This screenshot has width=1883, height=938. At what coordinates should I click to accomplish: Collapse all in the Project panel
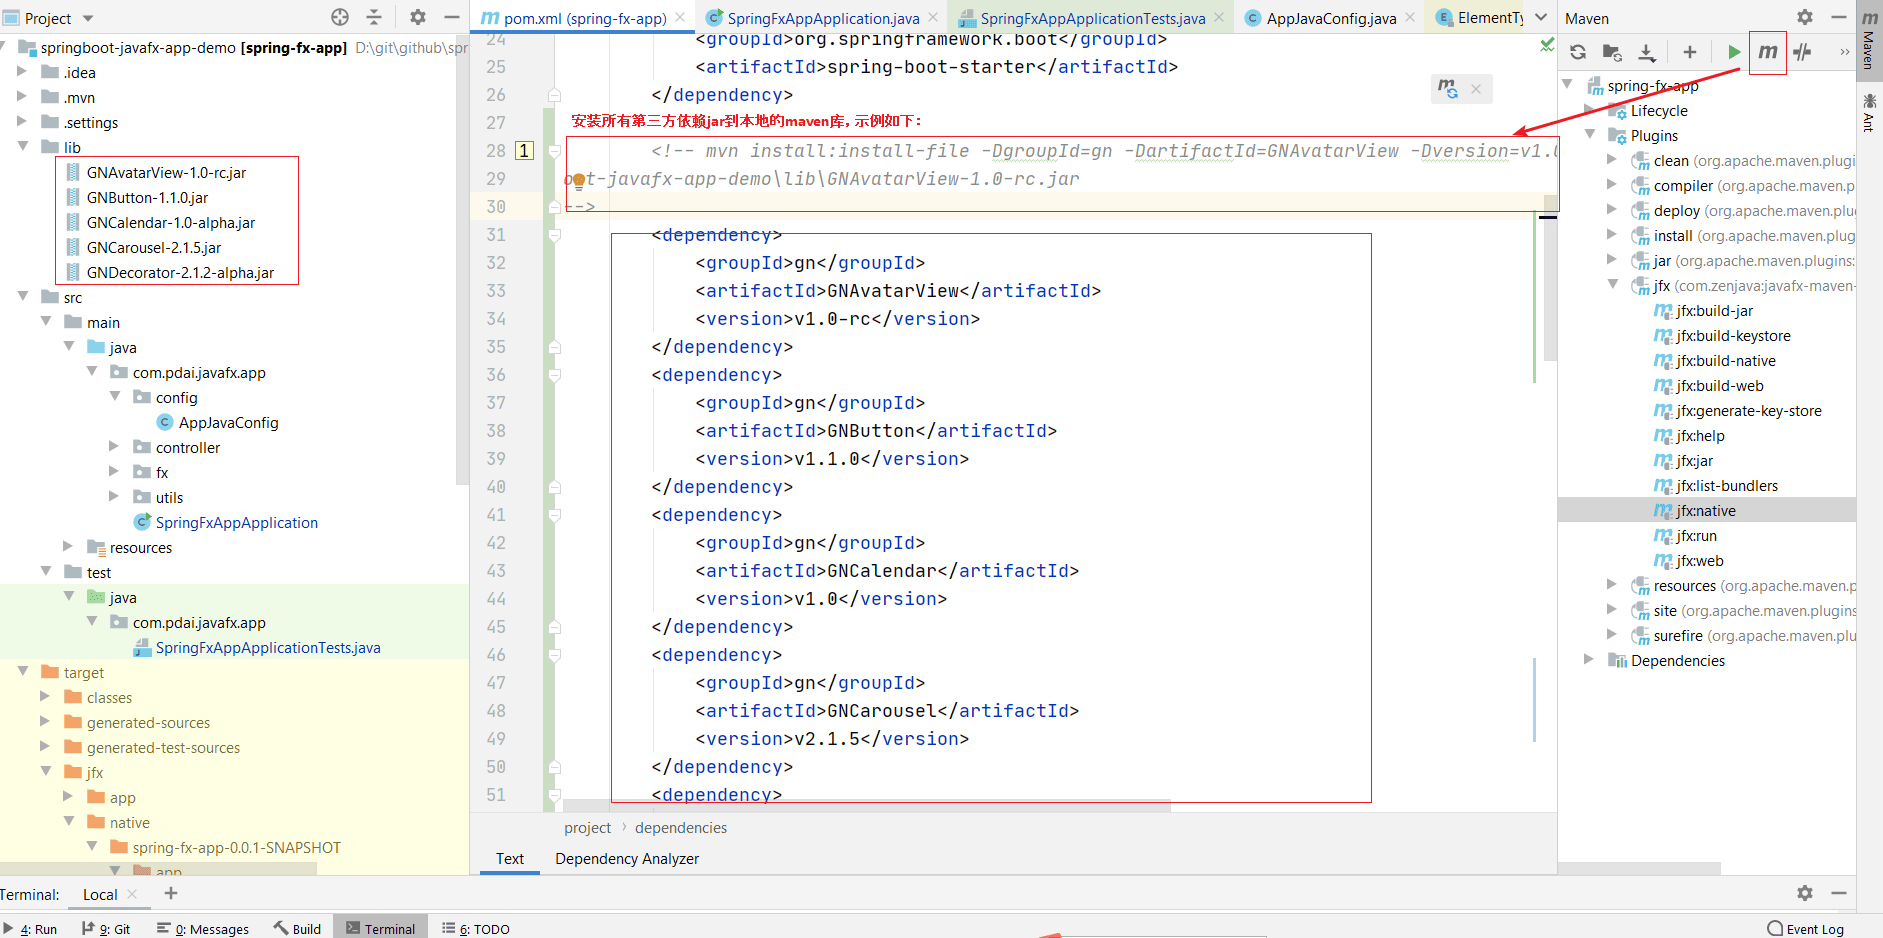(x=374, y=17)
